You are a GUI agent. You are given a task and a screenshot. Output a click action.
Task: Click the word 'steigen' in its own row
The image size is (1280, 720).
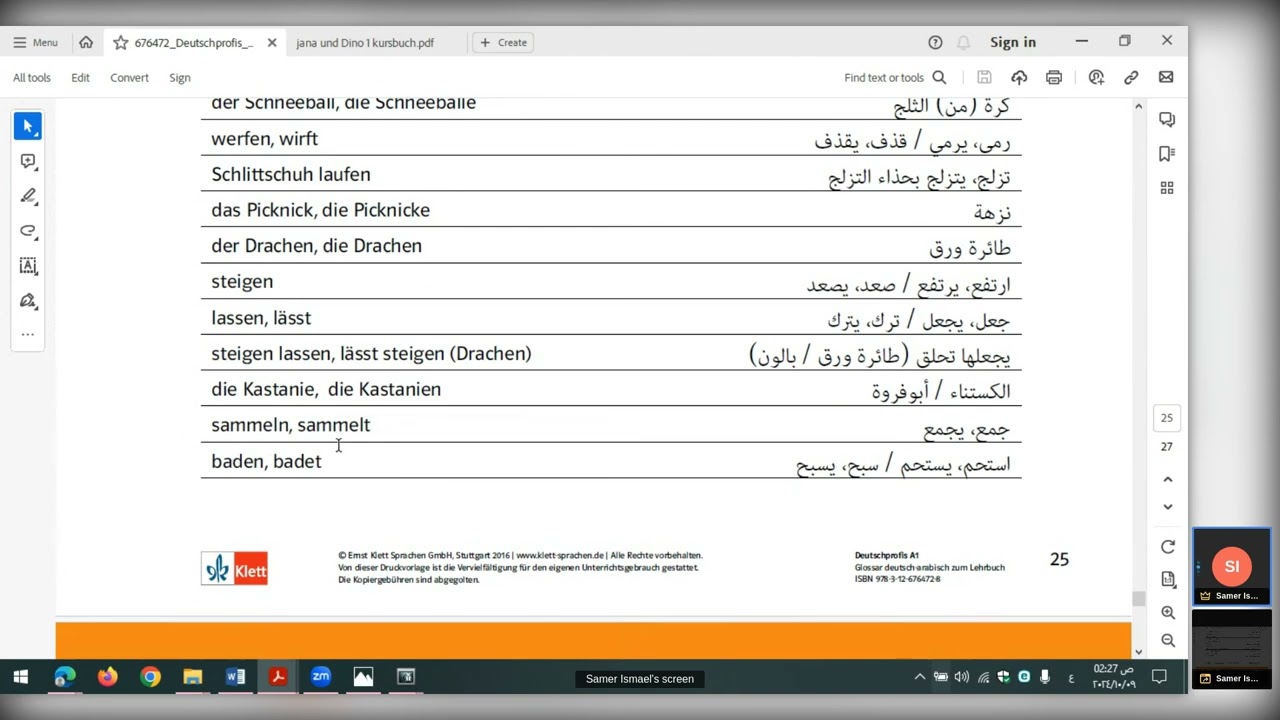click(x=242, y=282)
